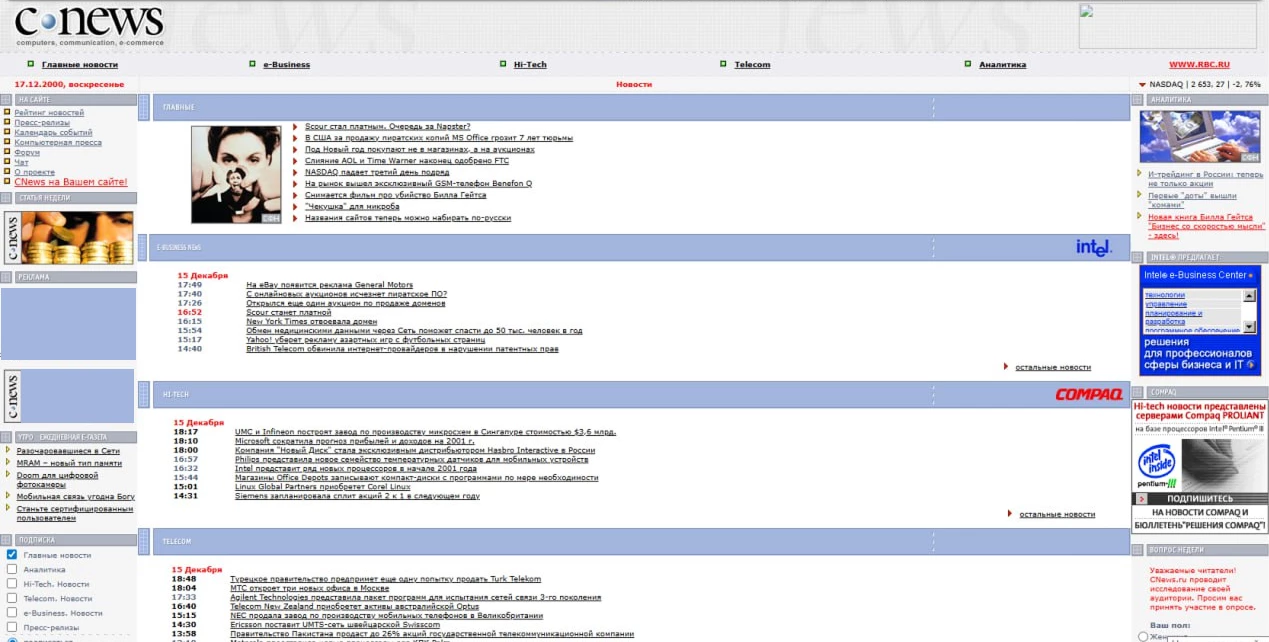This screenshot has height=642, width=1269.
Task: Click the grid icon beside Telecom section header
Action: coord(144,541)
